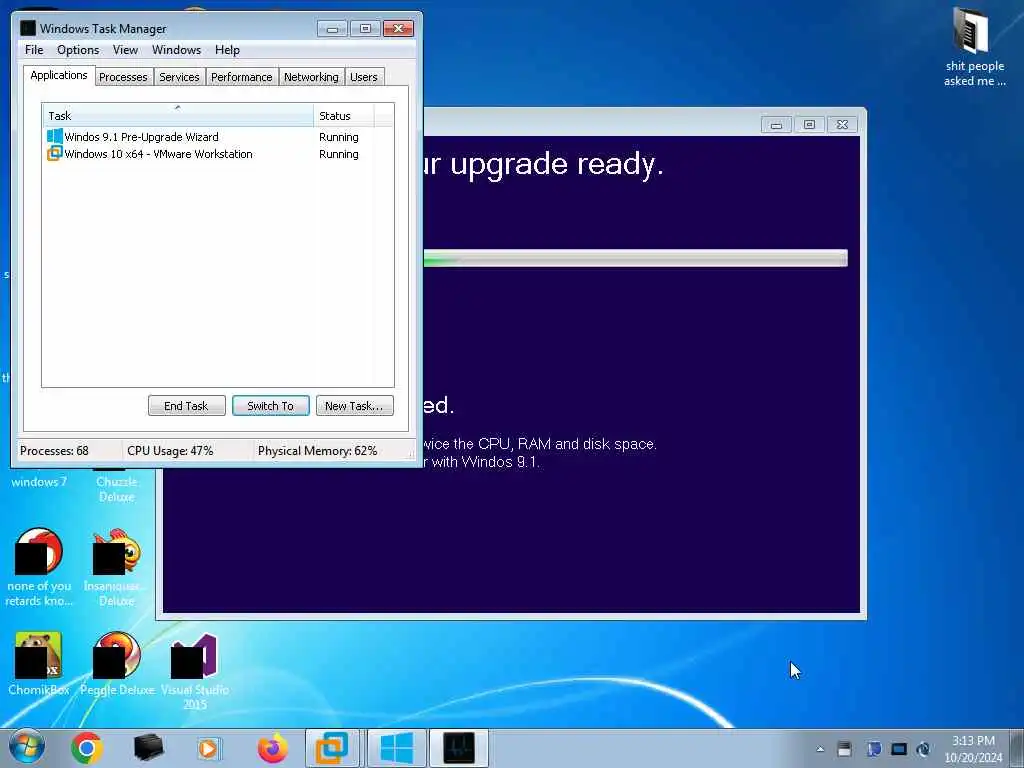Click the 'Physical Memory: 62%' status text
This screenshot has height=768, width=1024.
pyautogui.click(x=317, y=451)
